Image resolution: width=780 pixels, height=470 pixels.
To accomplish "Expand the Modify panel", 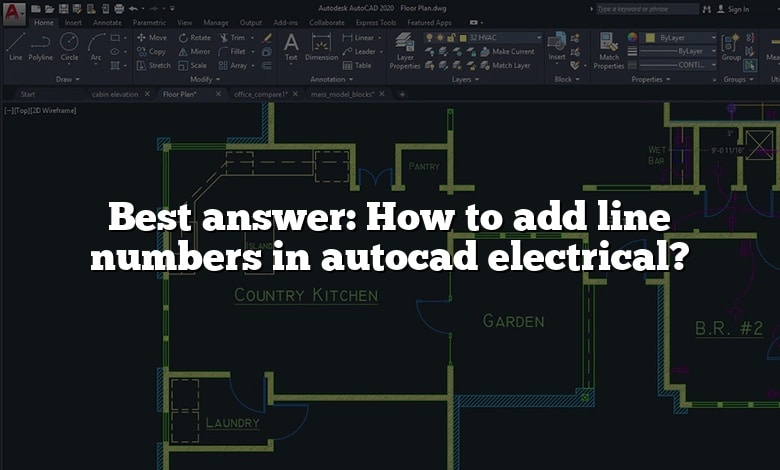I will [x=205, y=79].
